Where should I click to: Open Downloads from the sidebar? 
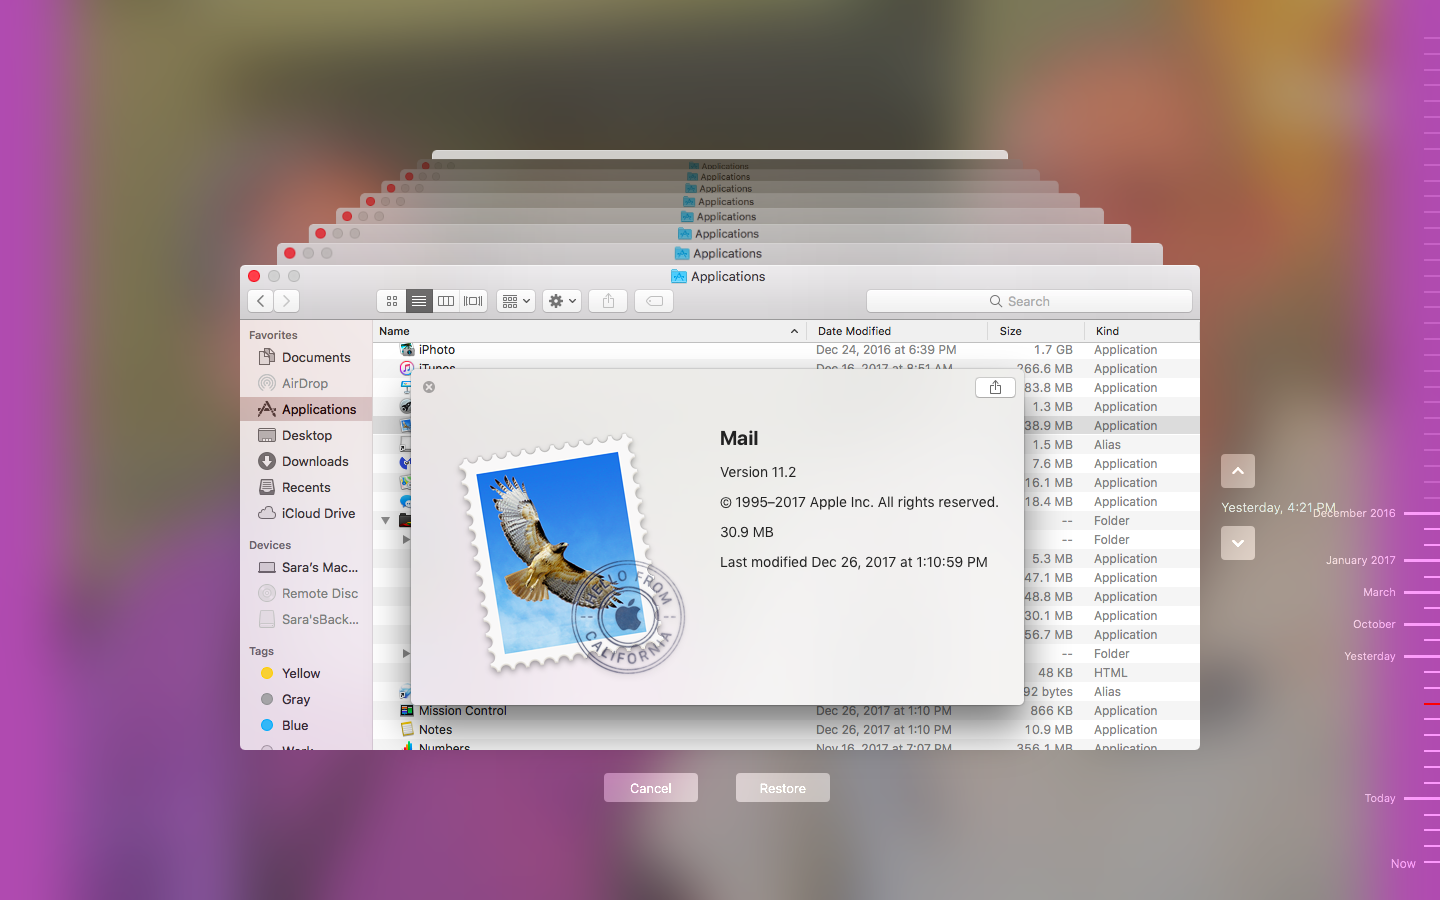[x=306, y=461]
